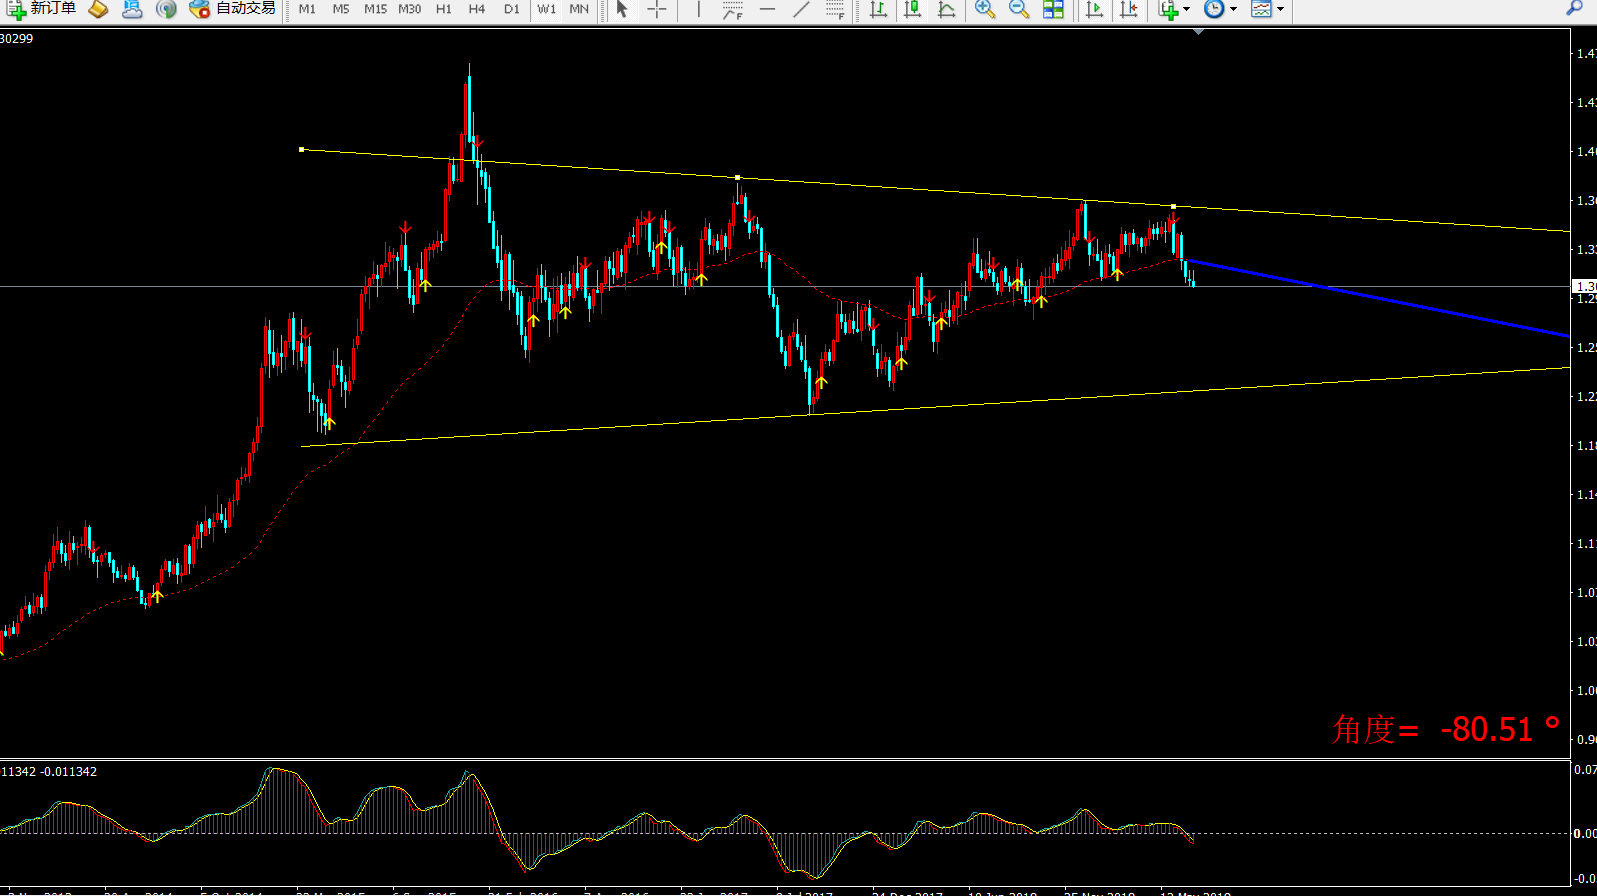Switch to line chart display
1597x896 pixels.
[946, 9]
